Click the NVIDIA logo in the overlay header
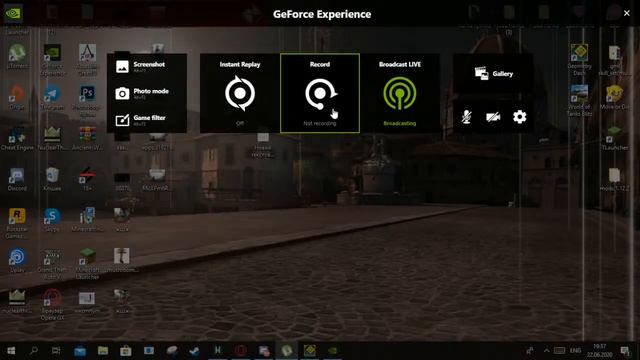The image size is (640, 360). click(13, 13)
